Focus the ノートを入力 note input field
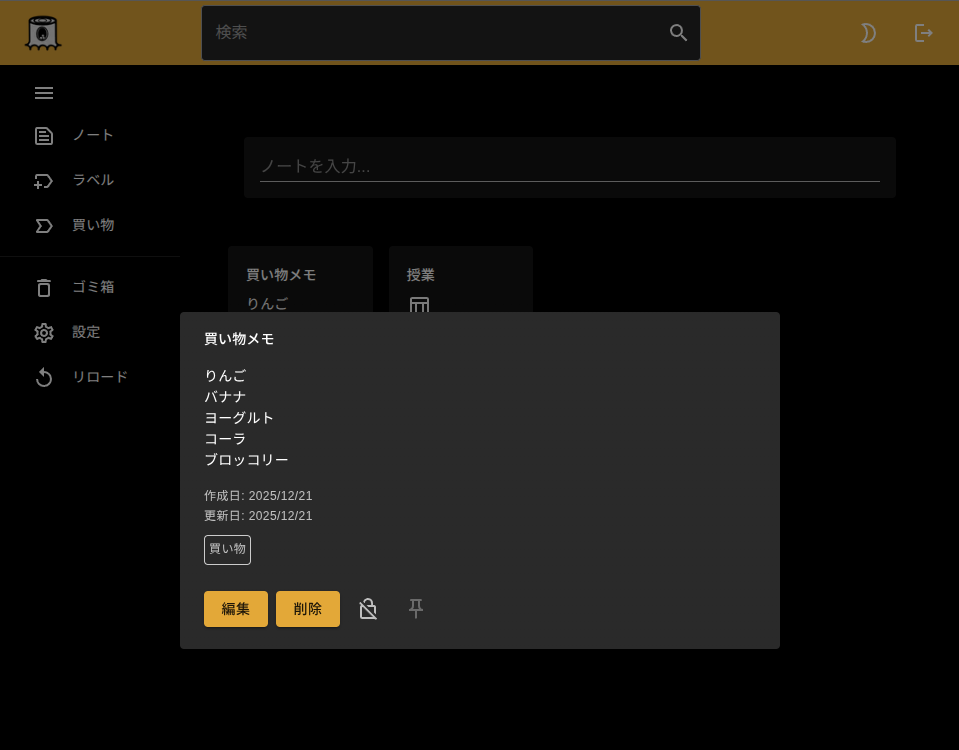Image resolution: width=959 pixels, height=750 pixels. coord(570,166)
